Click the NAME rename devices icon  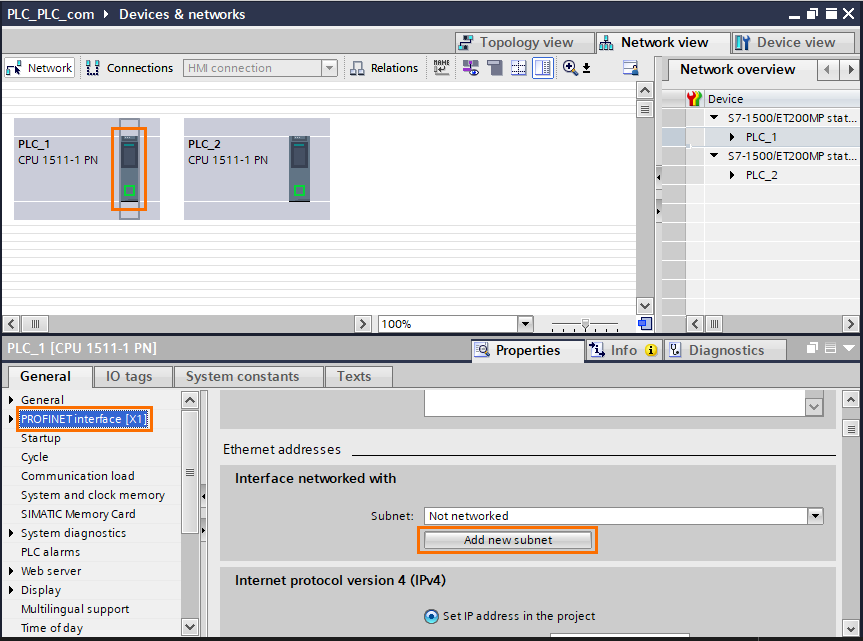click(441, 68)
